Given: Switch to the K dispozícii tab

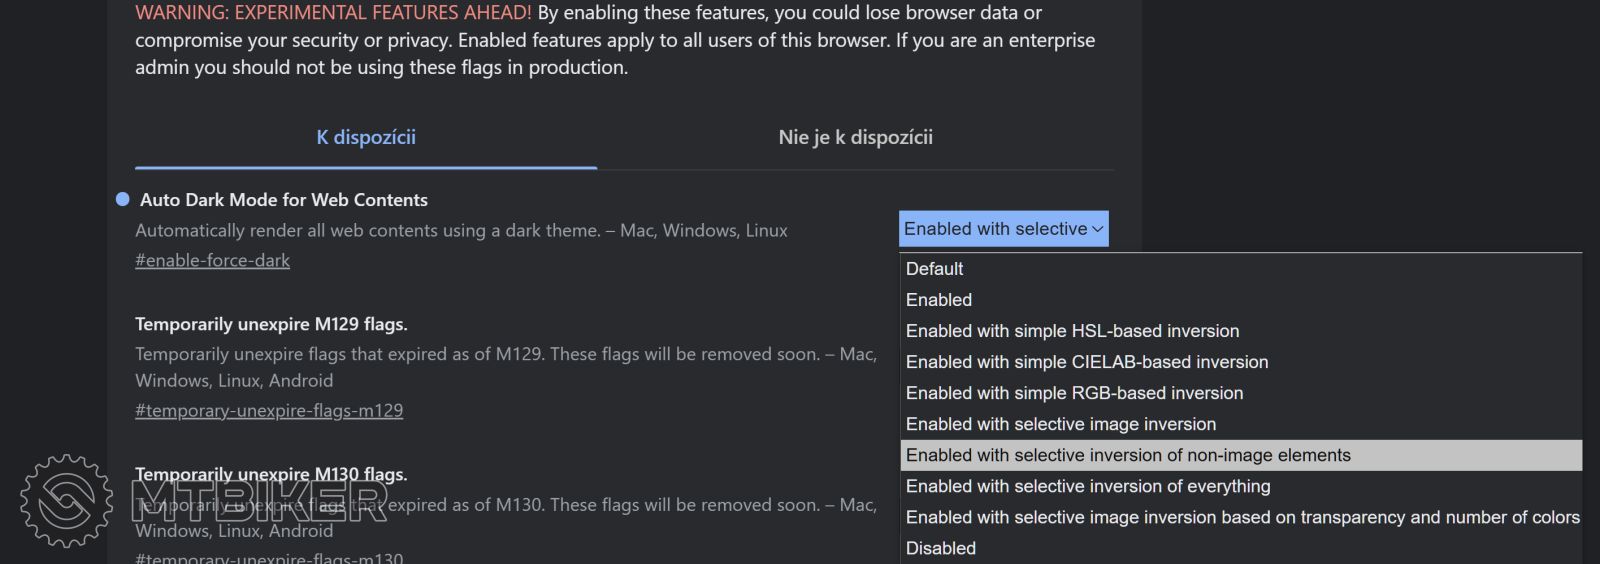Looking at the screenshot, I should (366, 138).
